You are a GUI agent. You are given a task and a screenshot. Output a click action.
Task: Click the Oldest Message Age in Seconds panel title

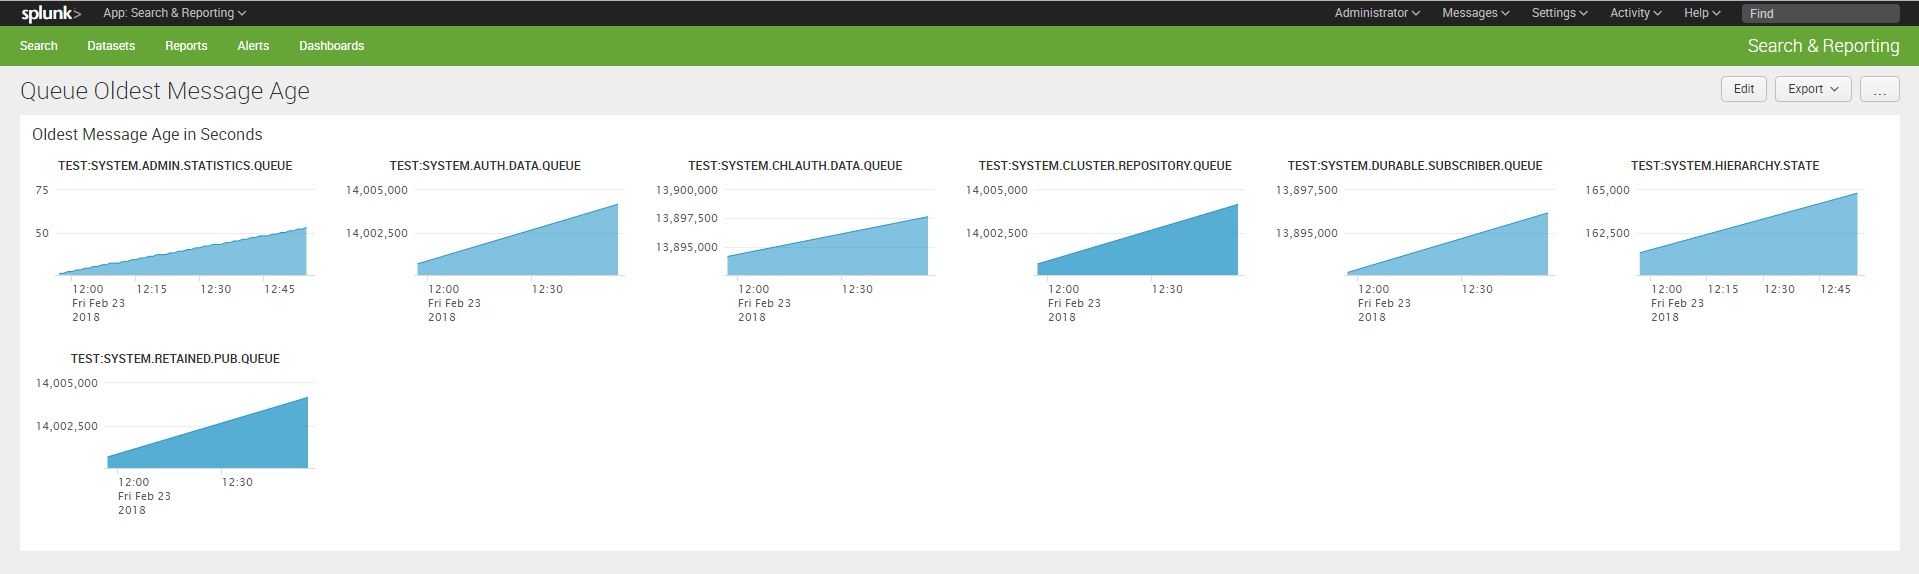pos(147,134)
